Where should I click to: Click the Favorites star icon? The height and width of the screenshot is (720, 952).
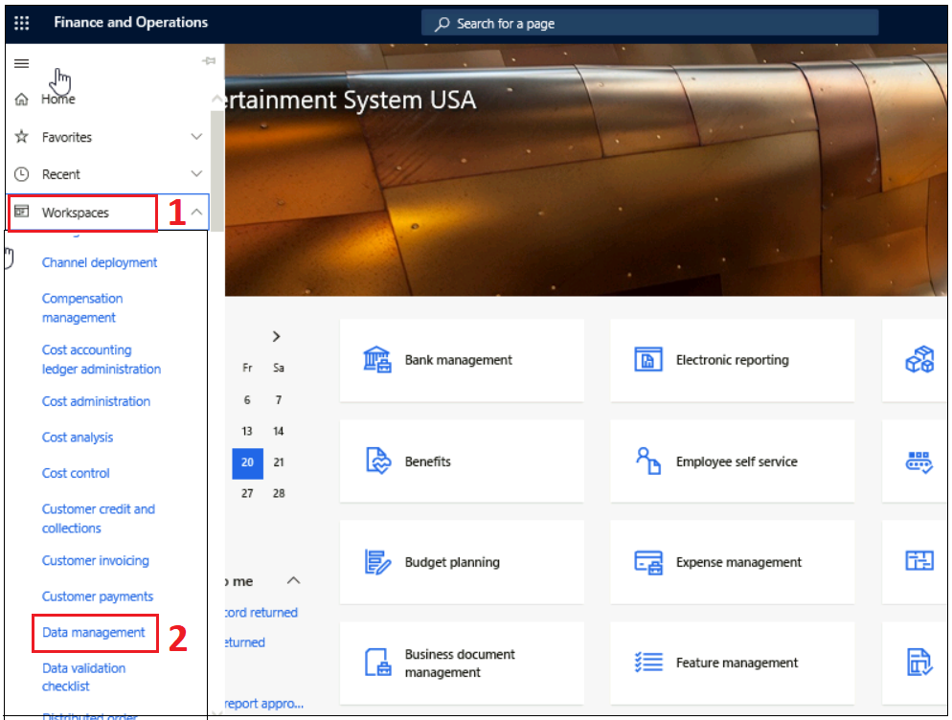click(x=22, y=137)
